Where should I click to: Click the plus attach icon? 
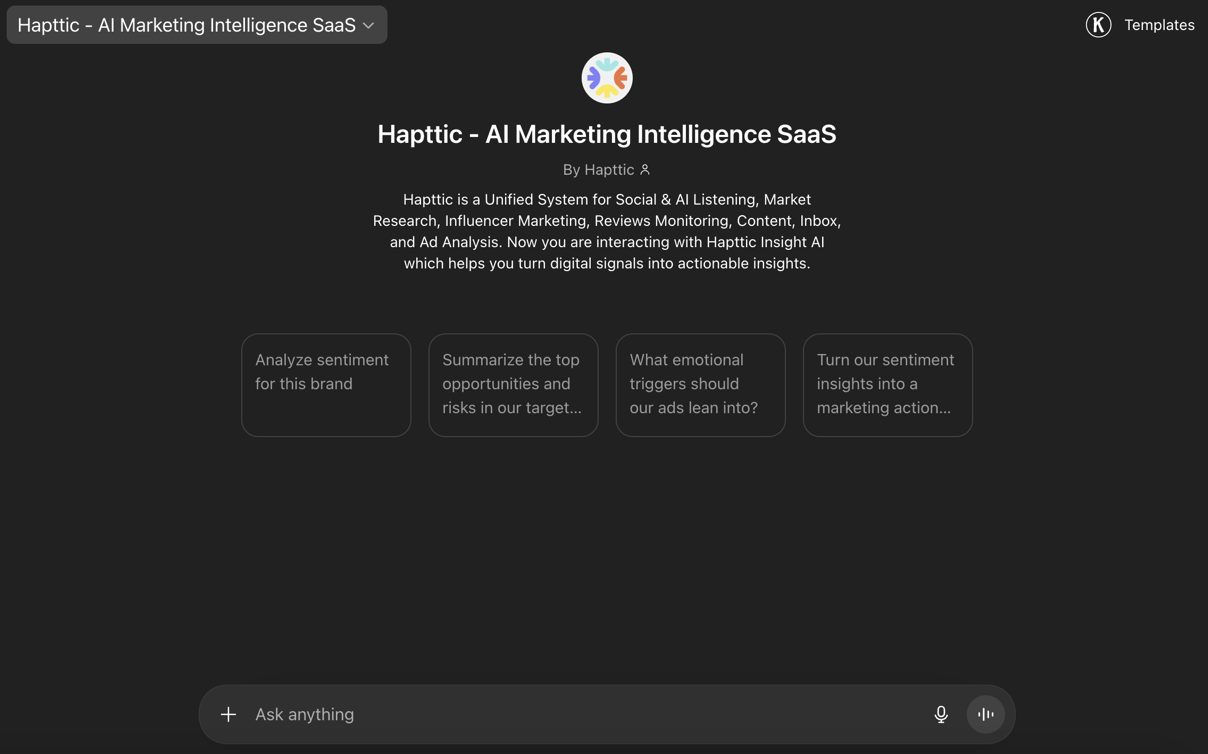click(x=228, y=714)
